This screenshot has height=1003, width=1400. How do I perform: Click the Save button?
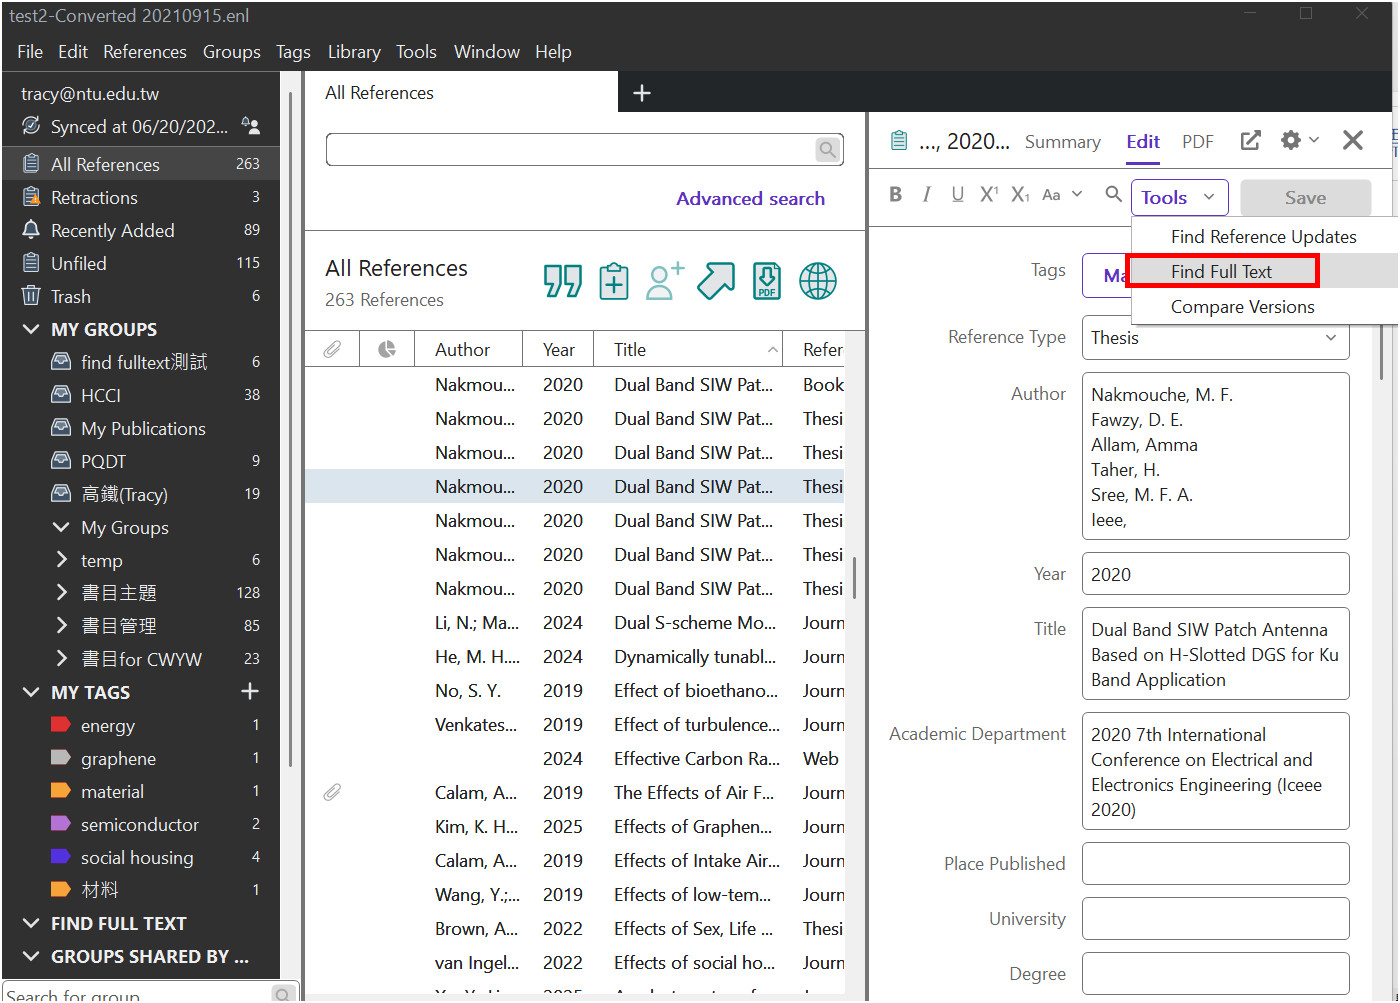[x=1305, y=198]
